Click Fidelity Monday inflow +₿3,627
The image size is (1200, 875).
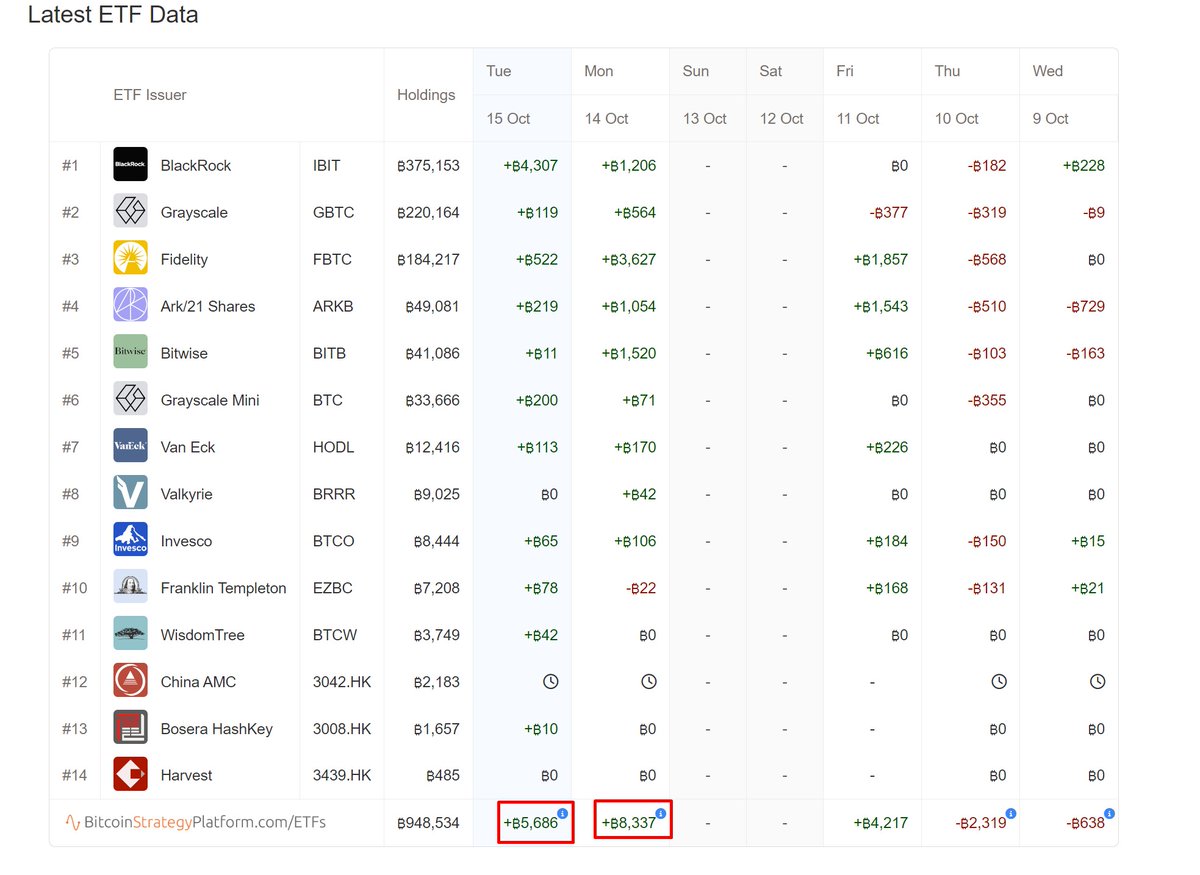click(x=628, y=259)
